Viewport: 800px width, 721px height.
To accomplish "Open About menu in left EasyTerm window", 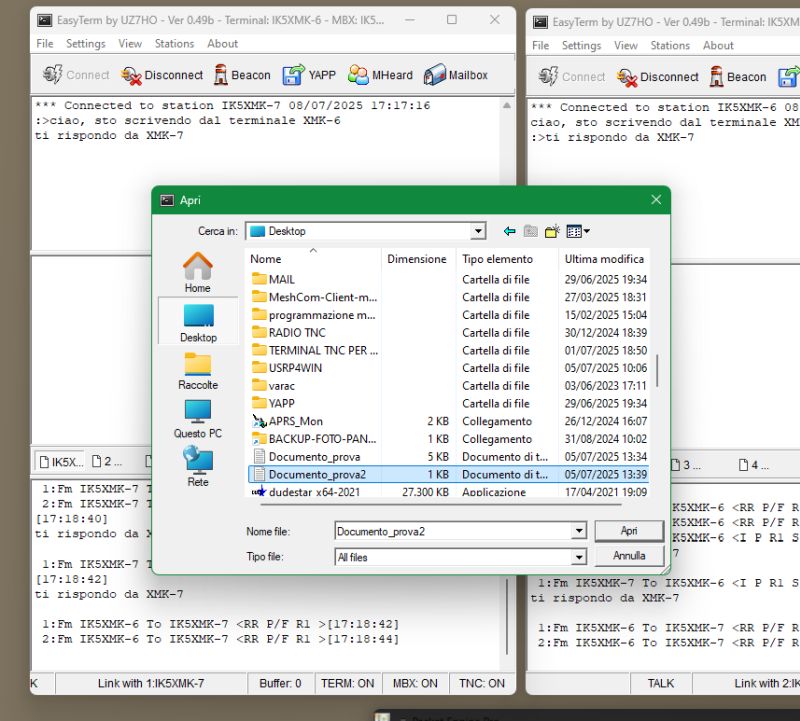I will (x=222, y=43).
